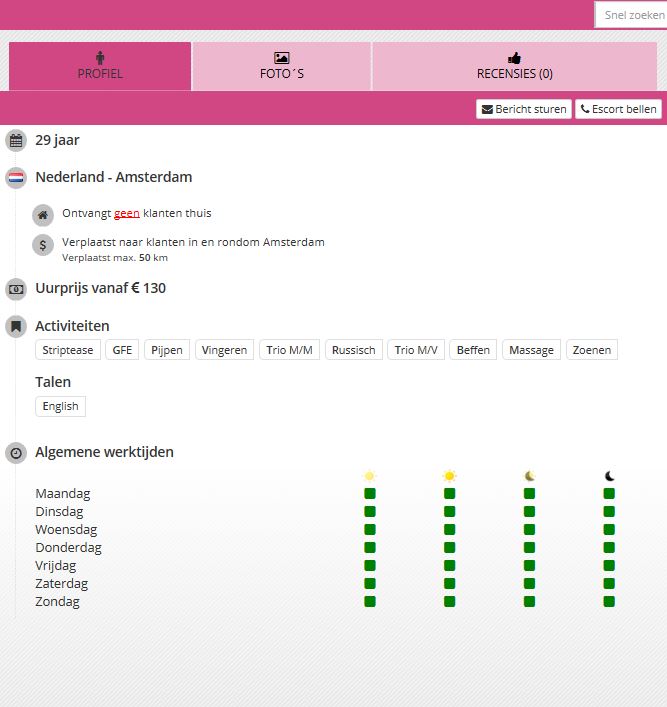Click the clock icon beside Algemene werktijden
This screenshot has height=707, width=667.
[x=16, y=453]
